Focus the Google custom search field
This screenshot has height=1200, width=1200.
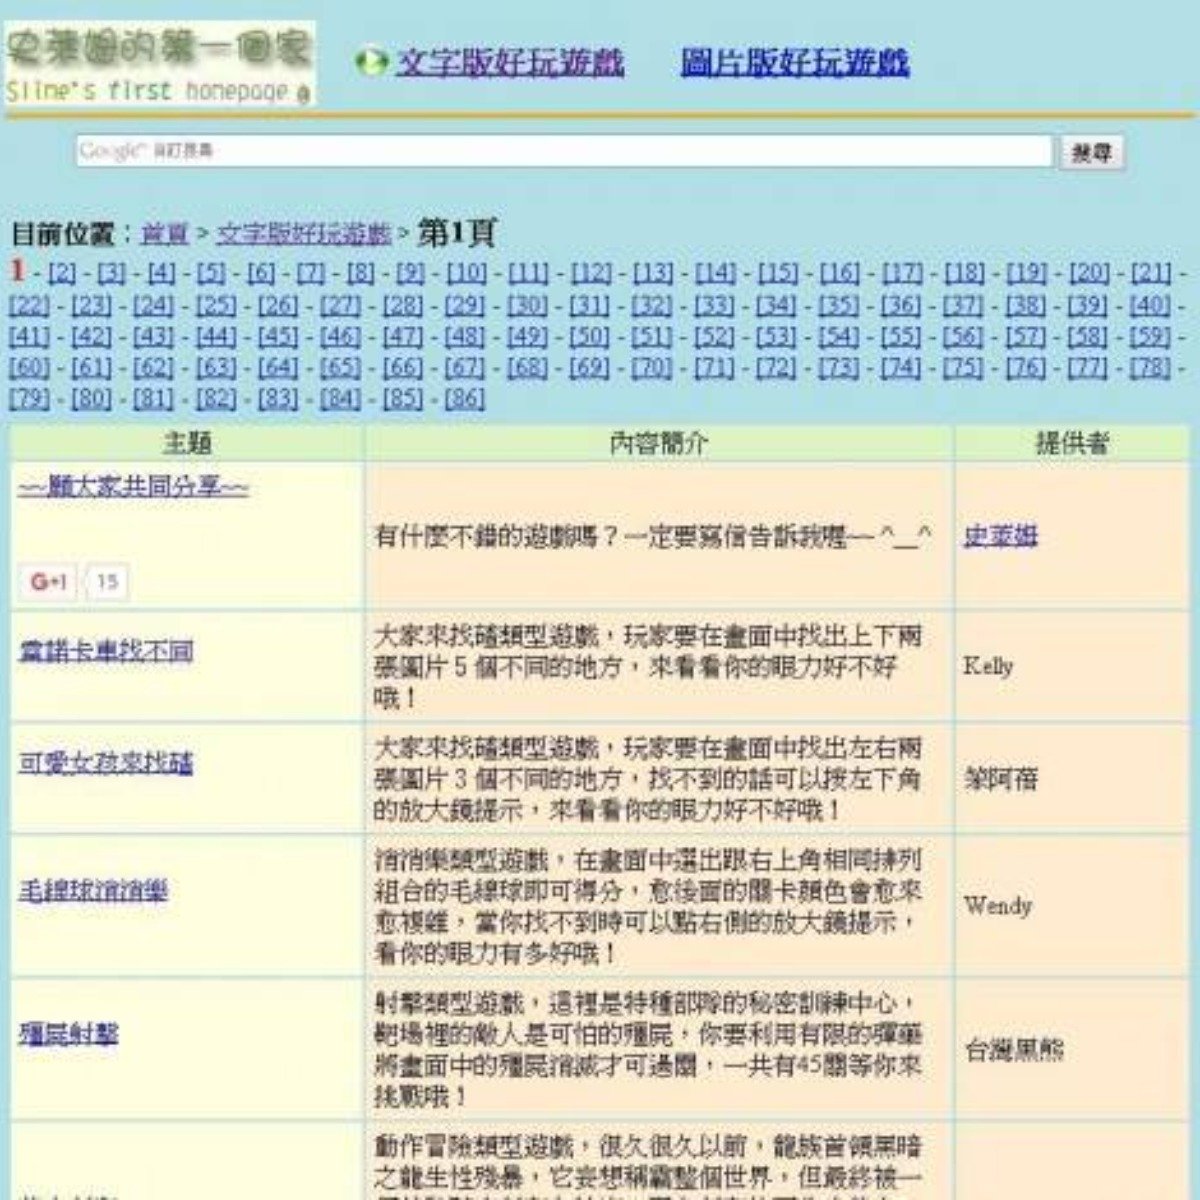coord(565,151)
